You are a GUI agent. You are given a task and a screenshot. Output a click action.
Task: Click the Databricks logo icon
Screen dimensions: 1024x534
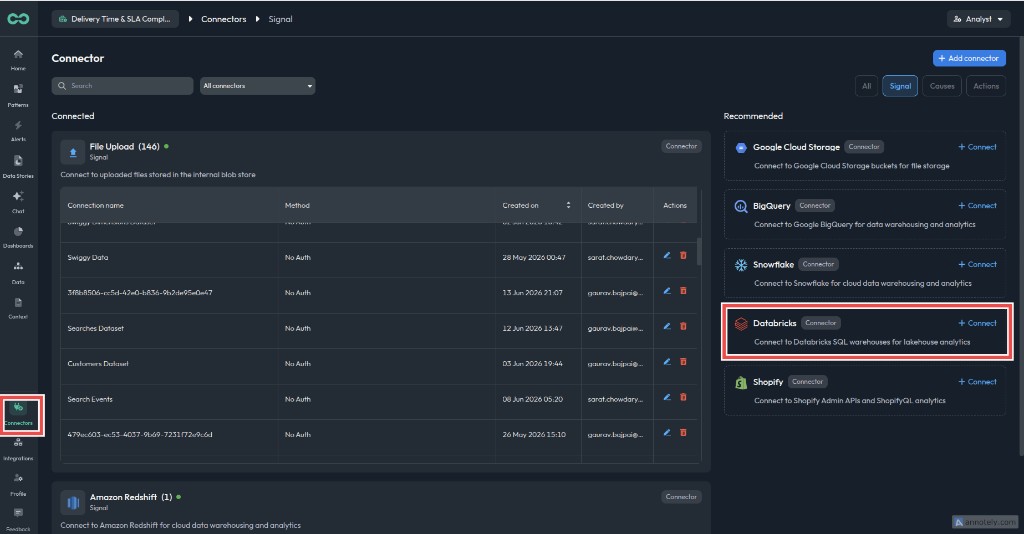[741, 324]
